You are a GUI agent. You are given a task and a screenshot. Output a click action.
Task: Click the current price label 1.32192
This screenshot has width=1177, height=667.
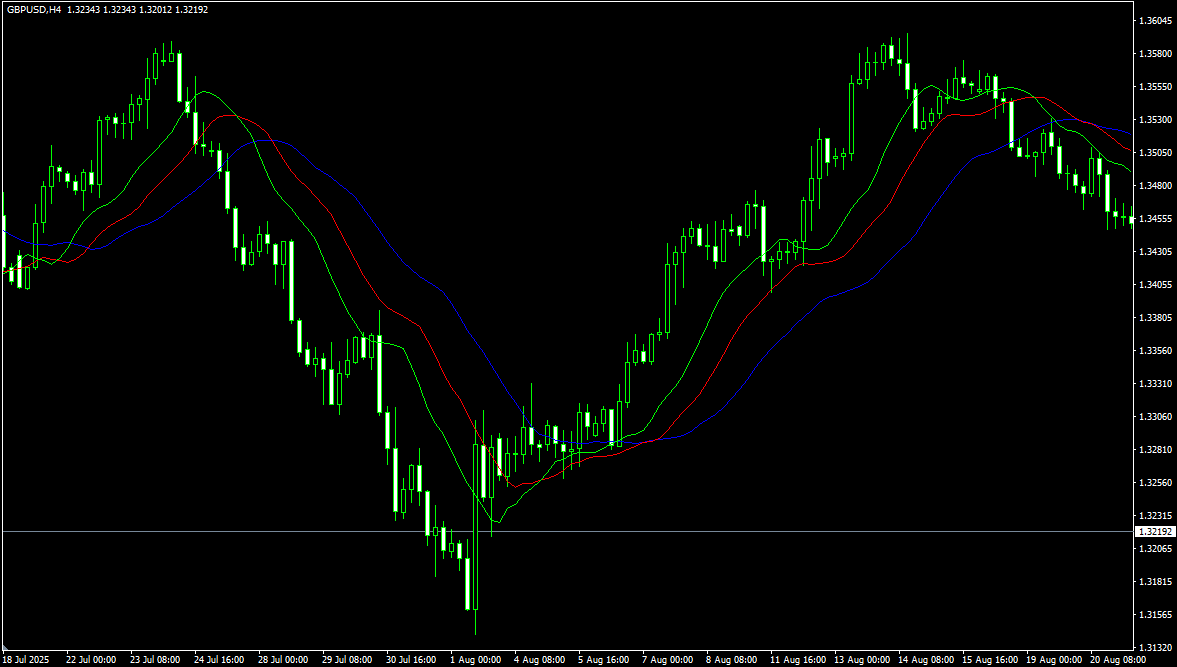(x=1155, y=532)
